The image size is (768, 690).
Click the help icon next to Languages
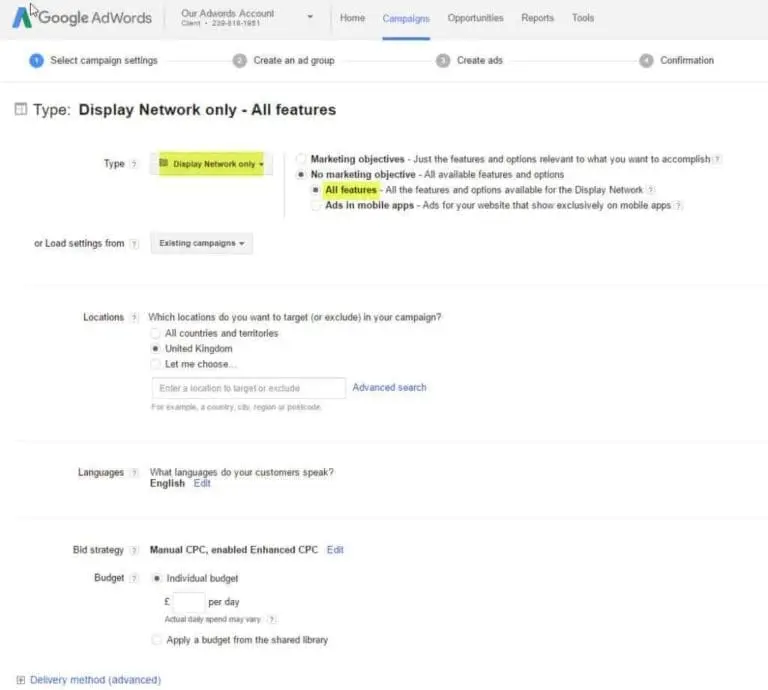click(134, 473)
